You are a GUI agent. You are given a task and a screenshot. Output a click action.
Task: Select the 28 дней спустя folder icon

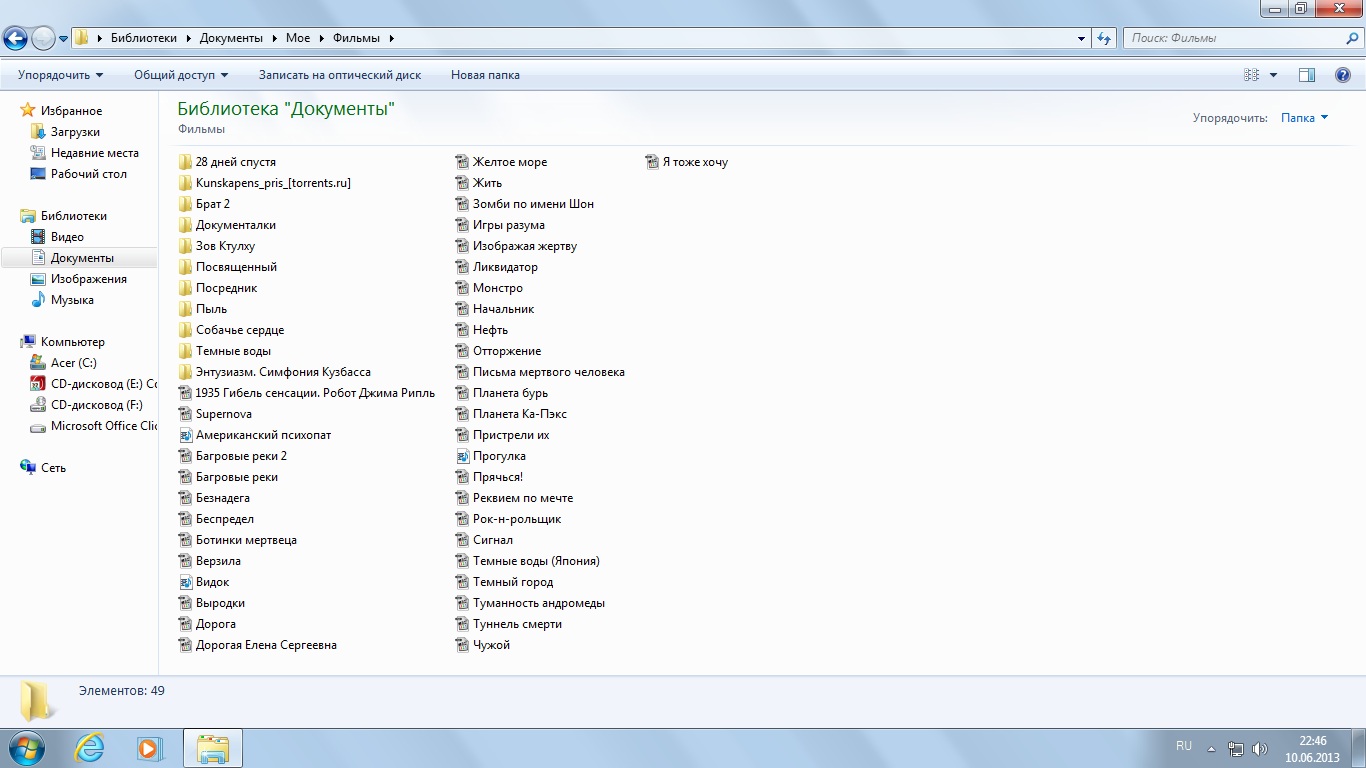[x=186, y=162]
